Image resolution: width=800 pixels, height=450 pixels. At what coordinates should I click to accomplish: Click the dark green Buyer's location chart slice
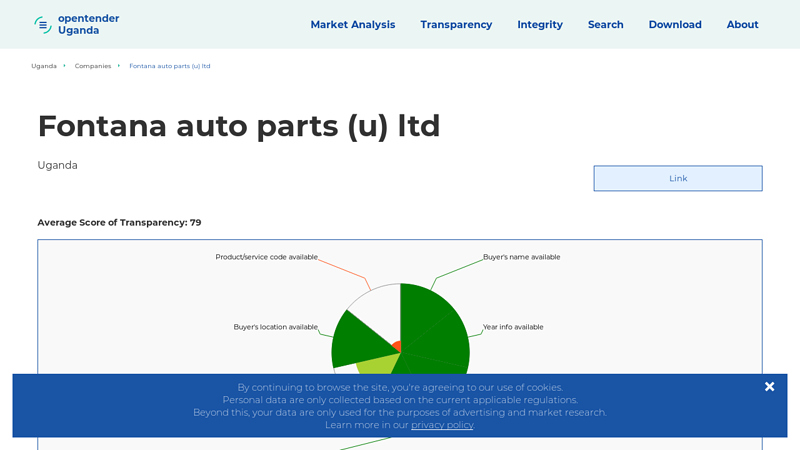tap(359, 341)
